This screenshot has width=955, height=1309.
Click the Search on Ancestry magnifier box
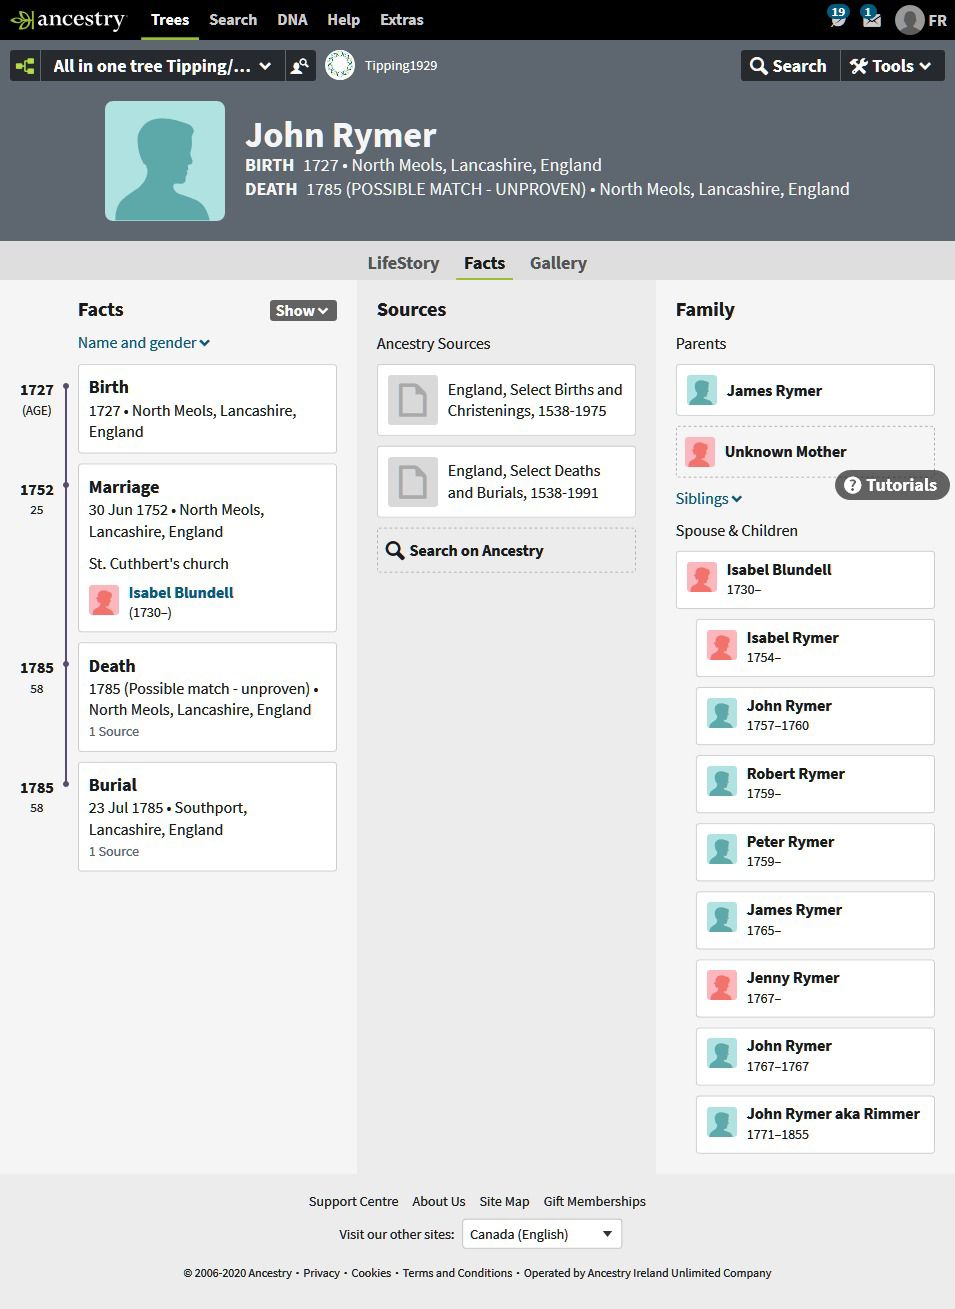point(506,550)
